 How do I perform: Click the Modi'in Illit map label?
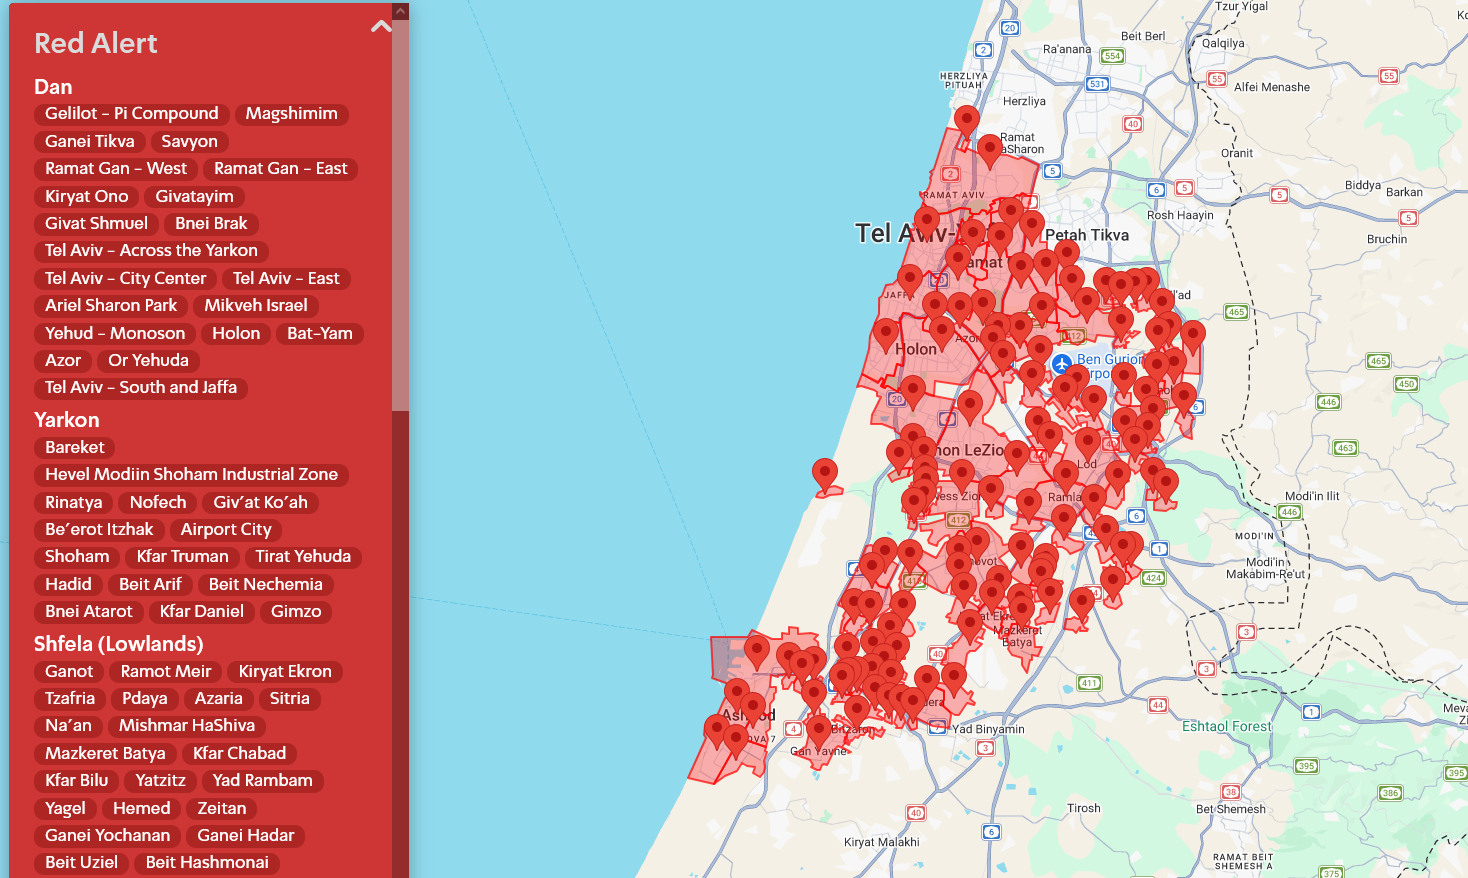1312,496
